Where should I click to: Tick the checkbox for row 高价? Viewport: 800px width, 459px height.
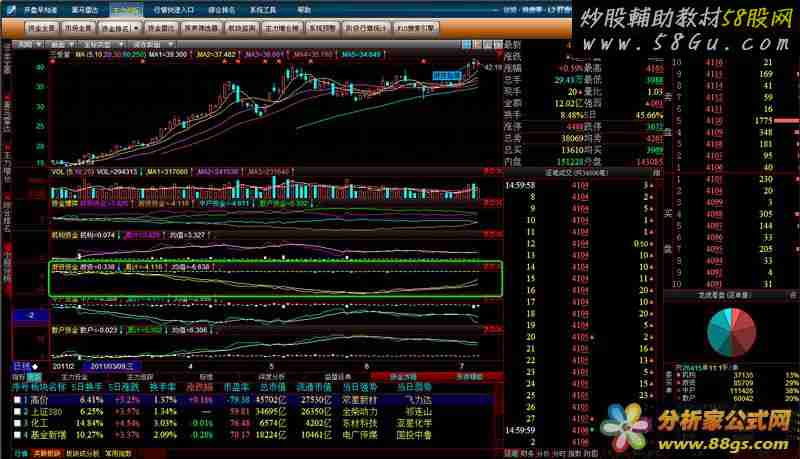coord(17,400)
